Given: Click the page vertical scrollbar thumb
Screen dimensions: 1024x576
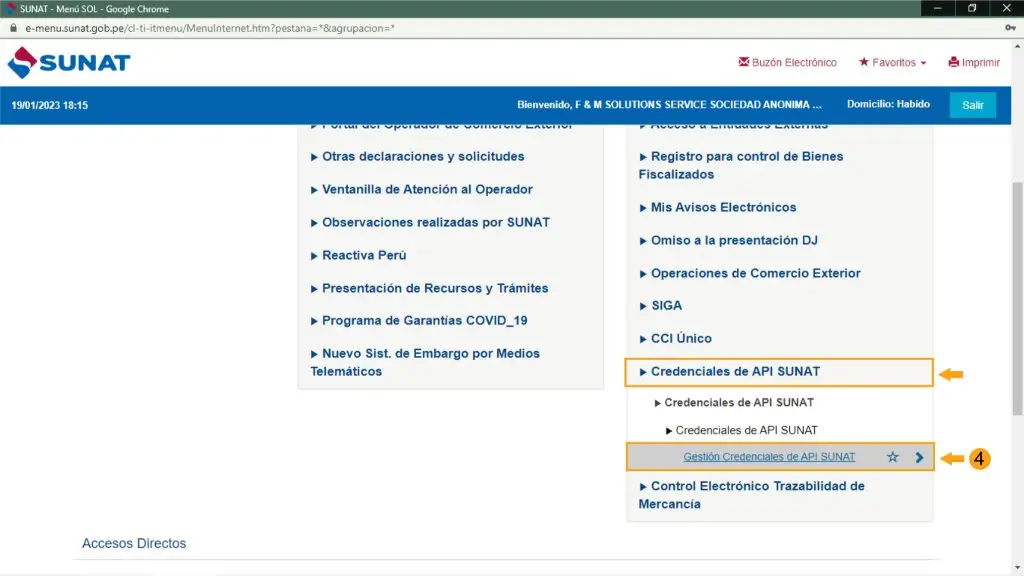Looking at the screenshot, I should click(x=1017, y=298).
